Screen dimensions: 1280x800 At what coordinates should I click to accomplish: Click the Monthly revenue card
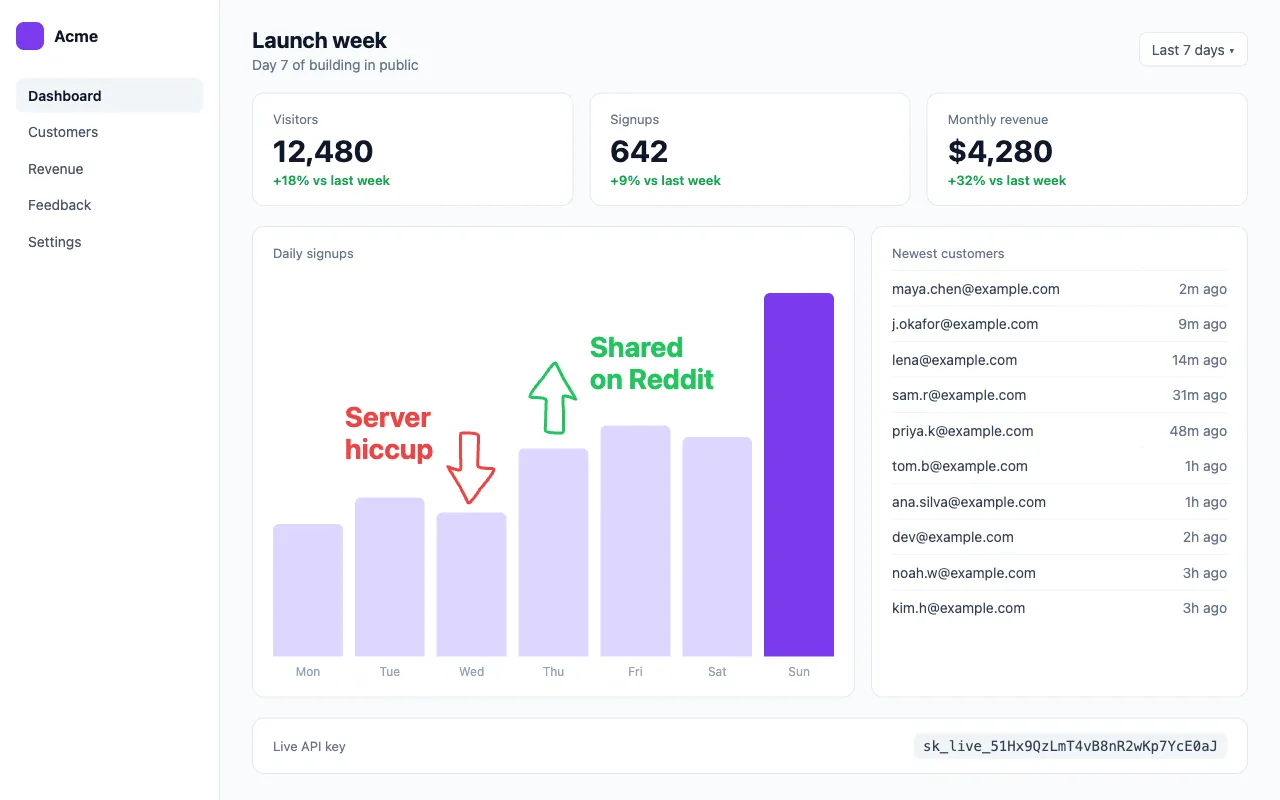(1087, 149)
